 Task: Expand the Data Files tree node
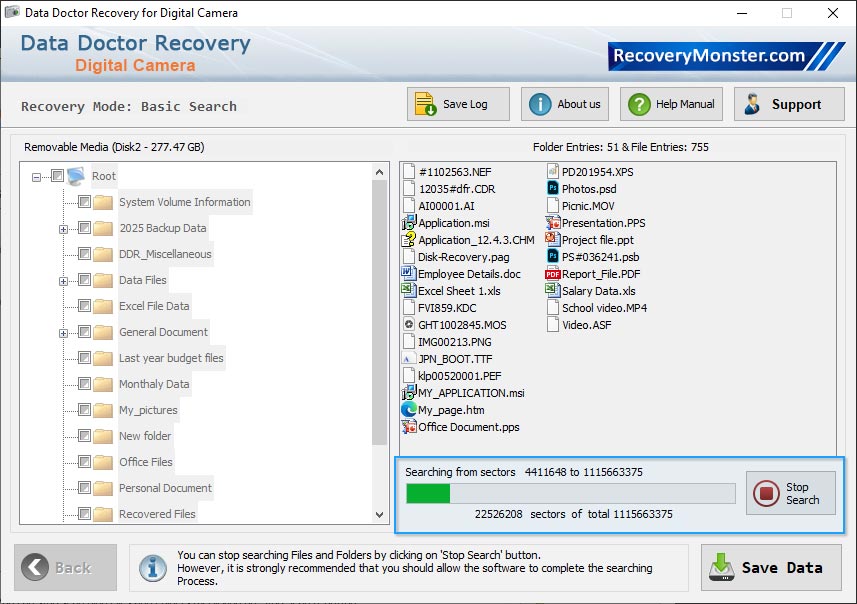click(62, 281)
